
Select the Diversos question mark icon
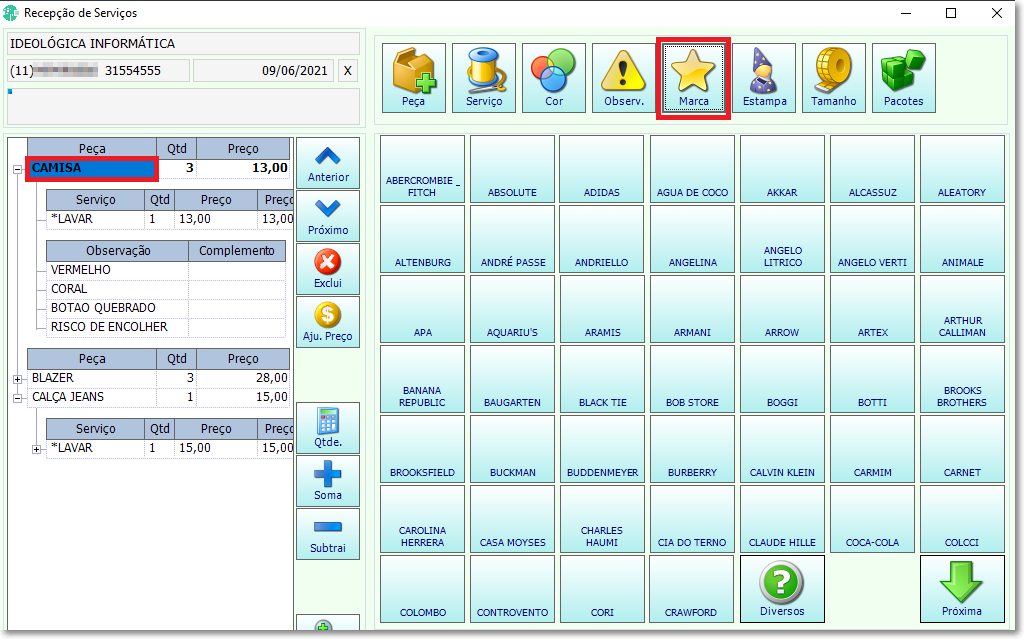782,589
